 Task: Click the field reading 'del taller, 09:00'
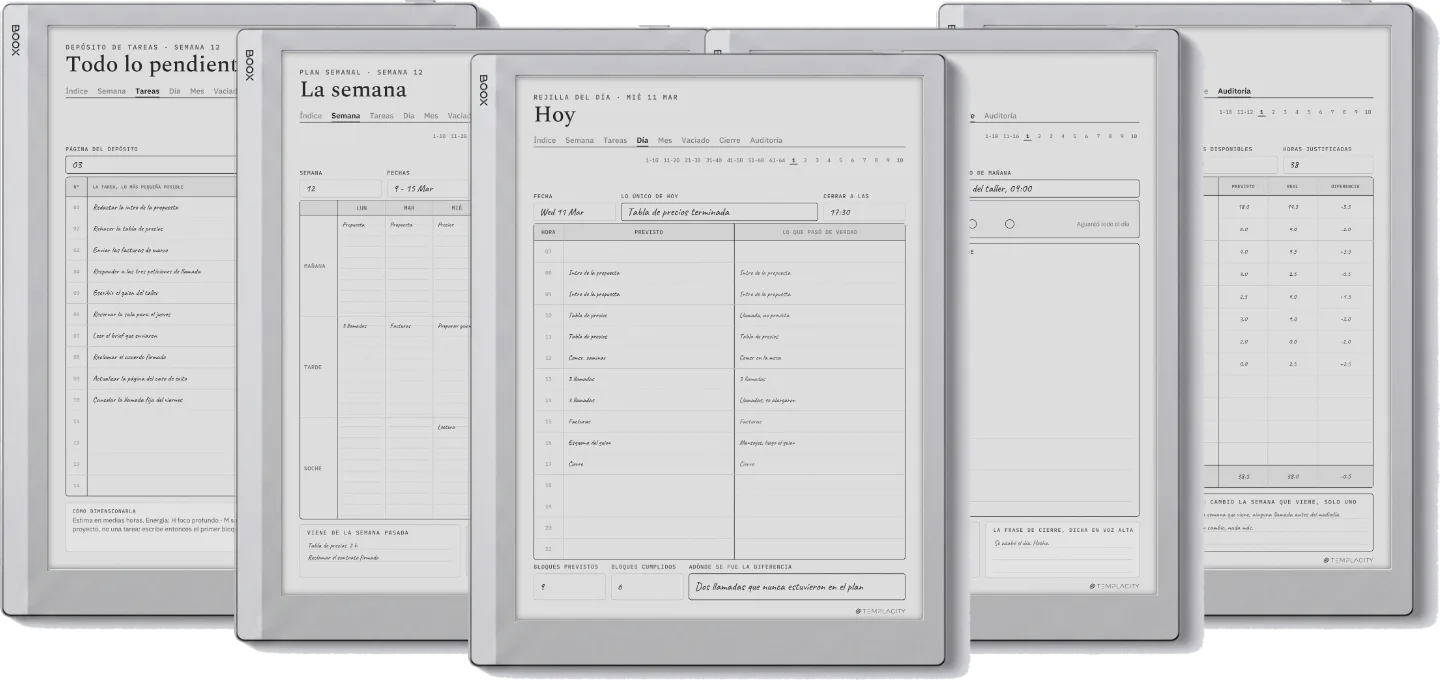click(1053, 188)
